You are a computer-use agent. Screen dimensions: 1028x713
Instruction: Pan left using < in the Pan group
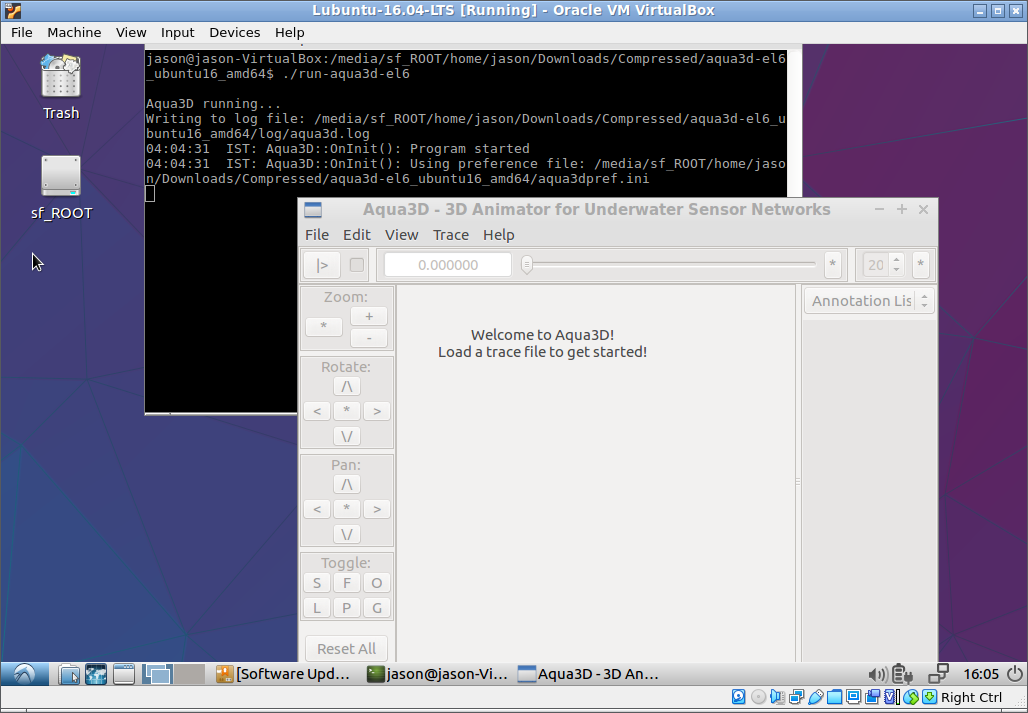coord(317,509)
